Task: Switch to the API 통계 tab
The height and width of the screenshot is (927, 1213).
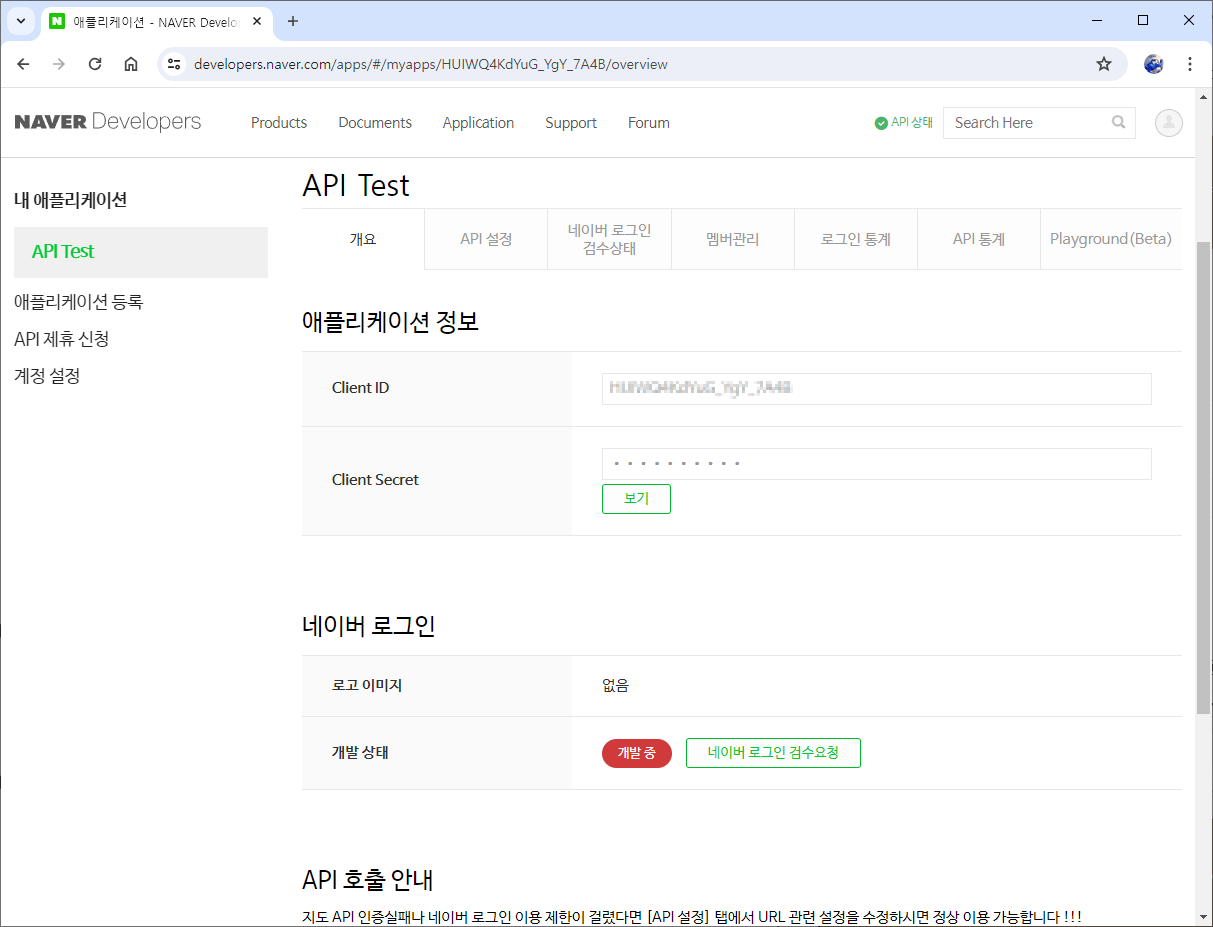Action: [979, 240]
